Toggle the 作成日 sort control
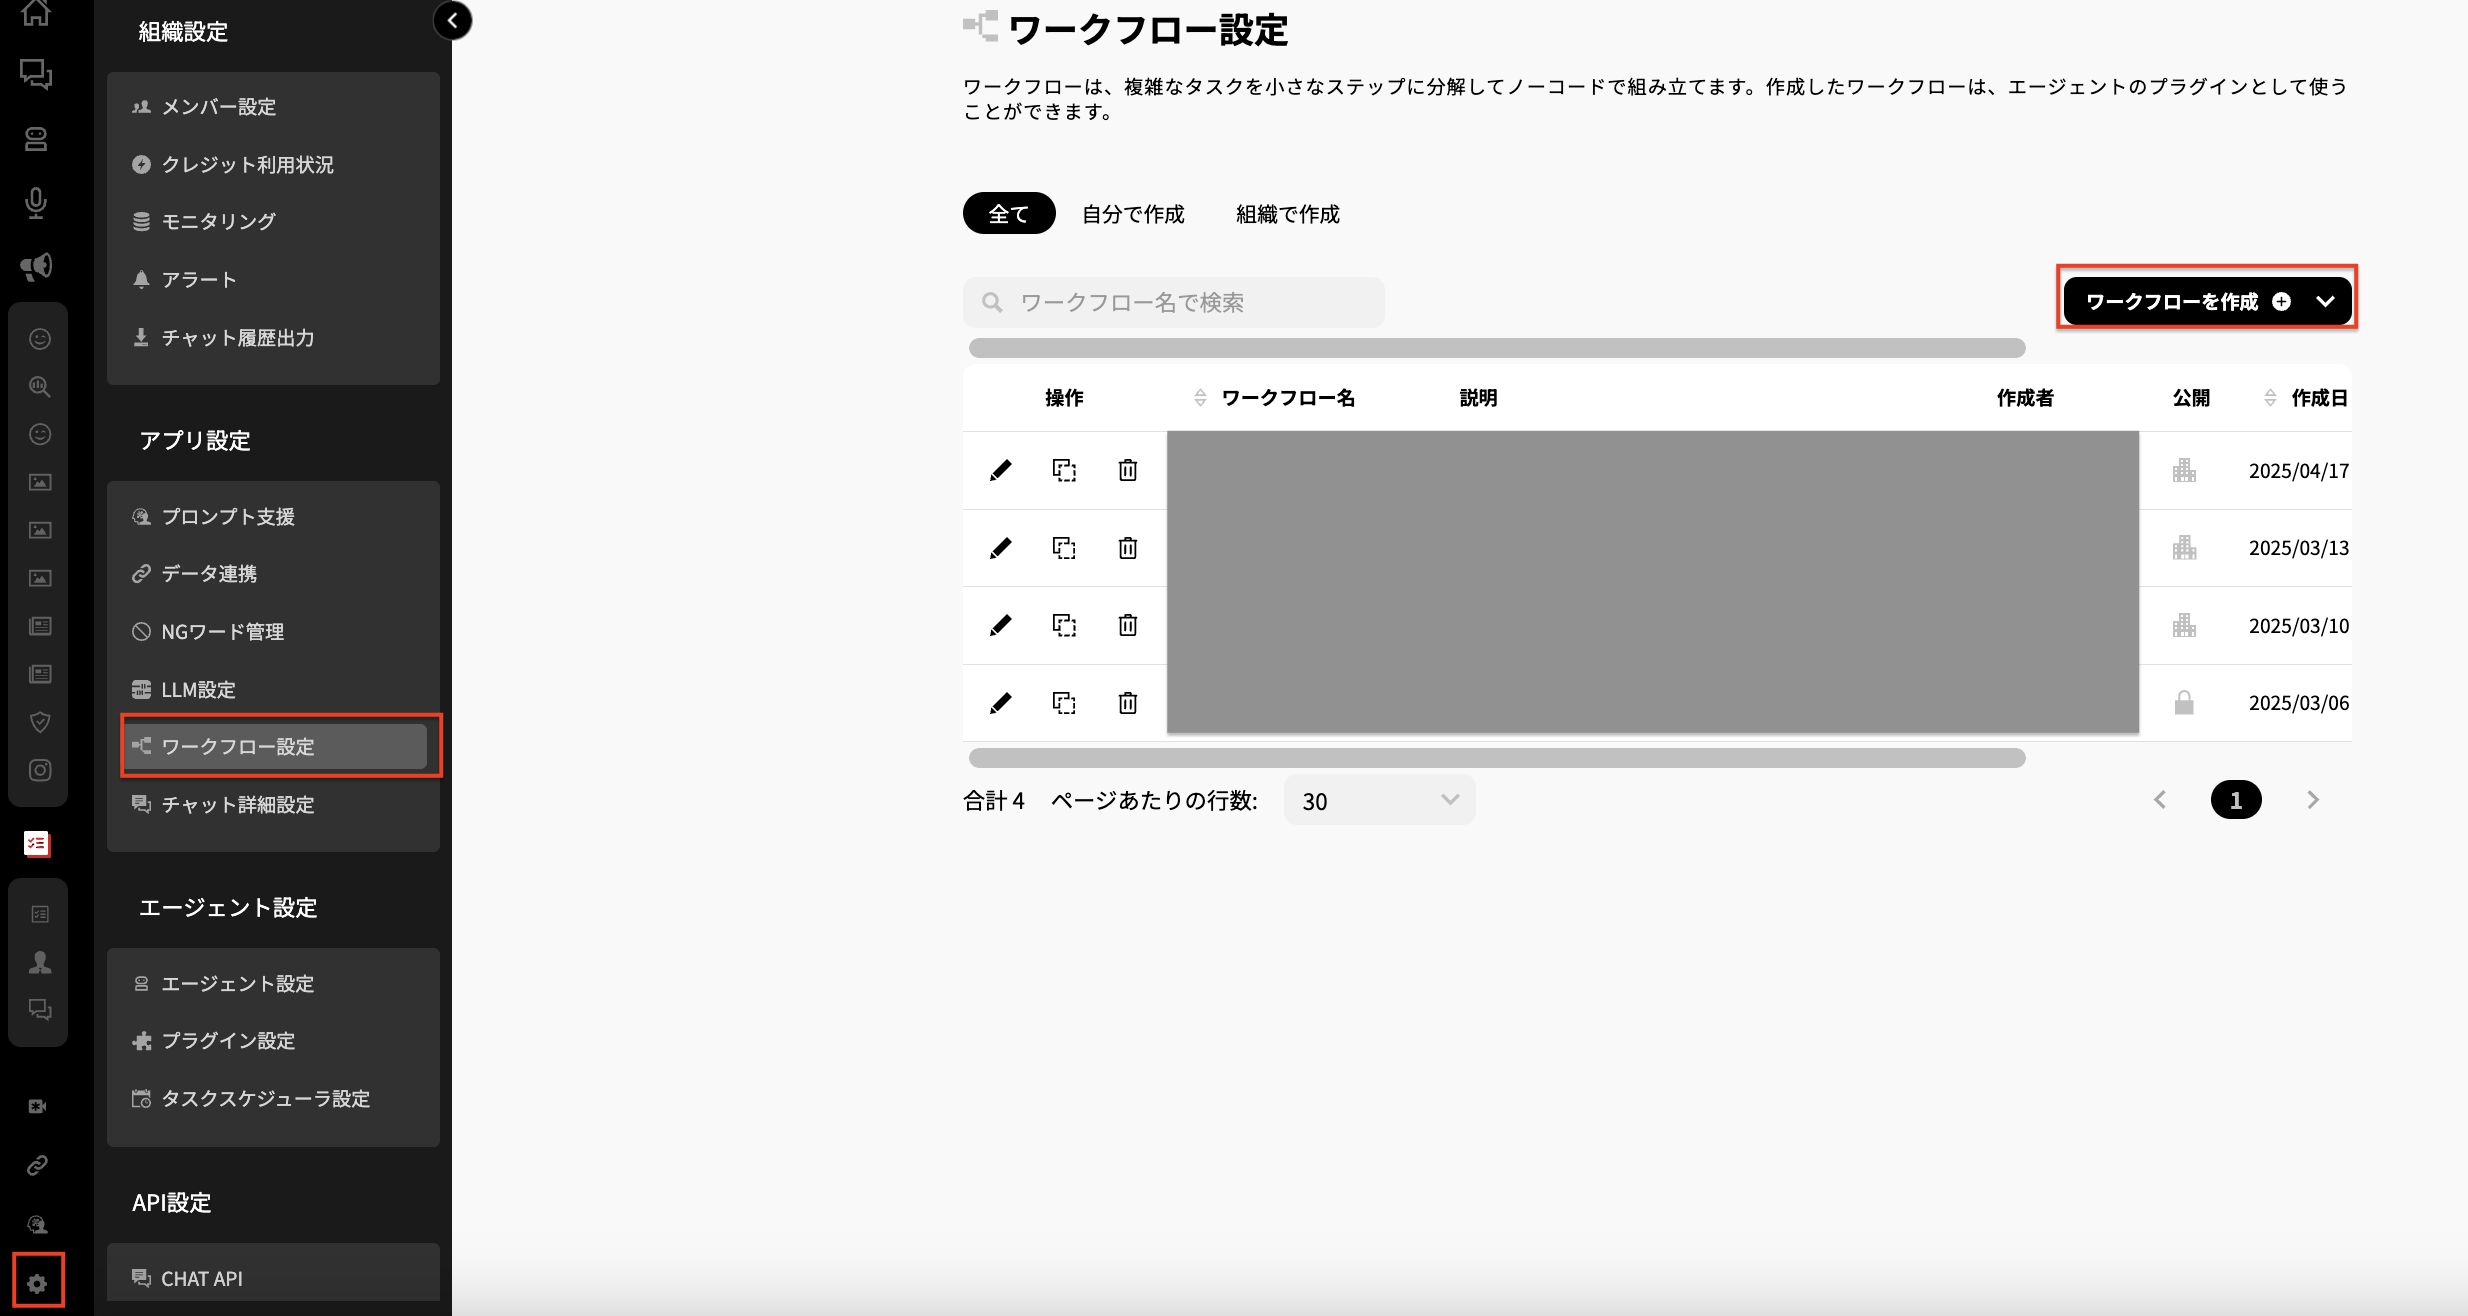The width and height of the screenshot is (2468, 1316). [2272, 397]
